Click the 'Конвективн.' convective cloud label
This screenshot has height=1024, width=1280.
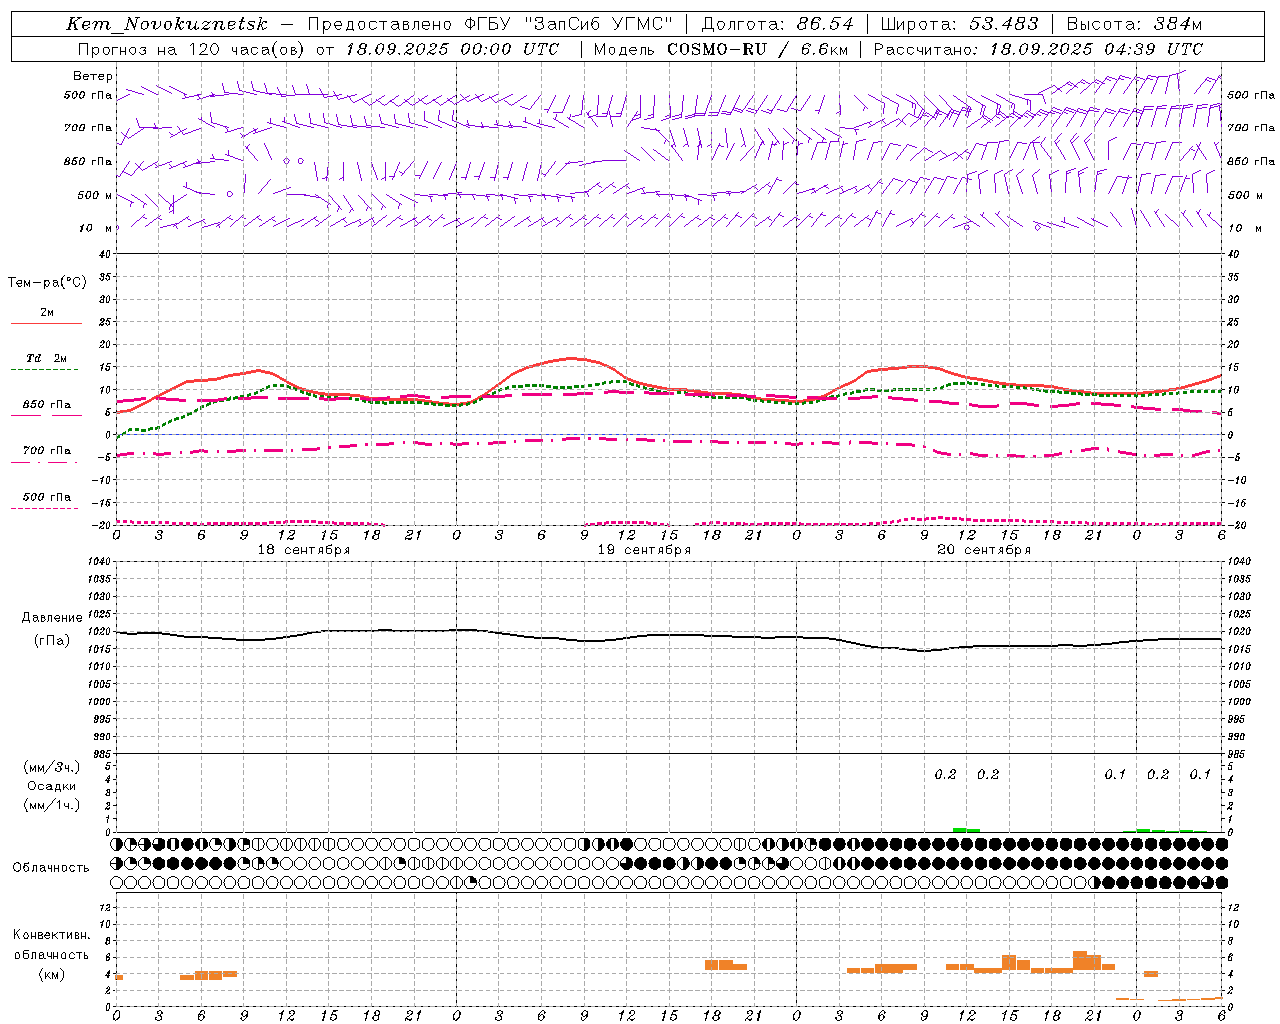point(52,935)
